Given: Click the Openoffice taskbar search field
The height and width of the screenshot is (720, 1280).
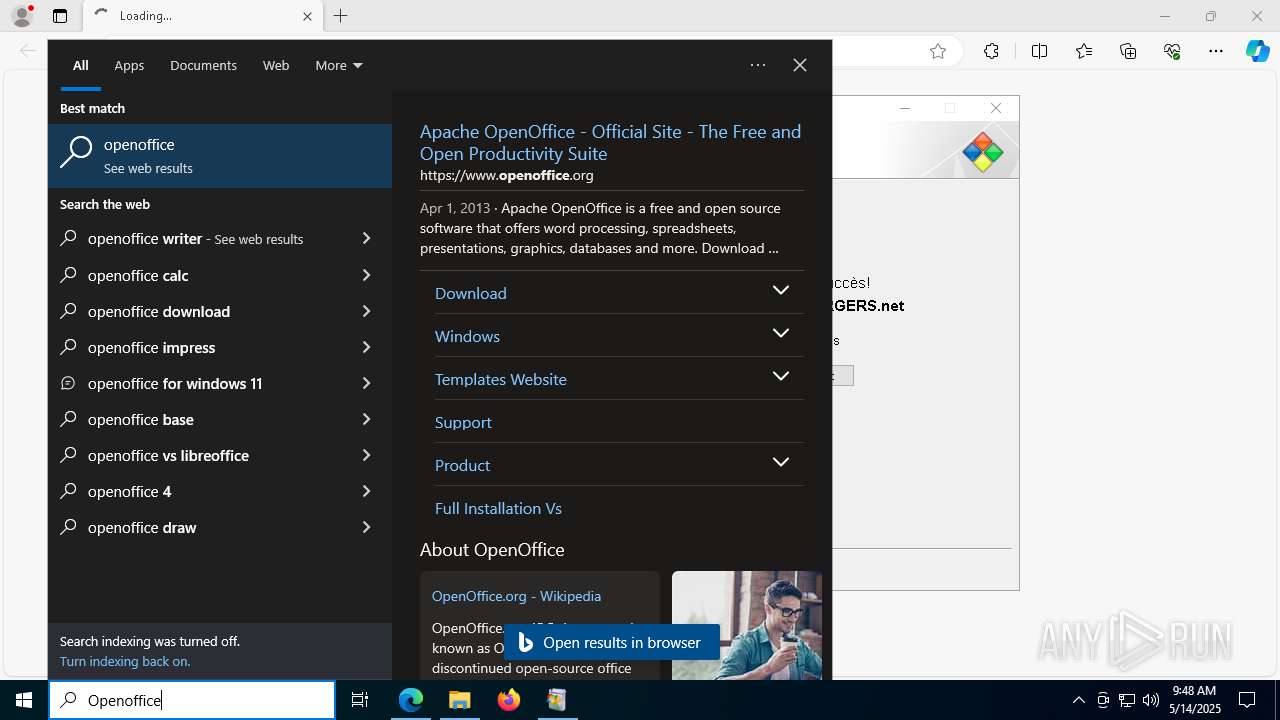Looking at the screenshot, I should [x=192, y=700].
